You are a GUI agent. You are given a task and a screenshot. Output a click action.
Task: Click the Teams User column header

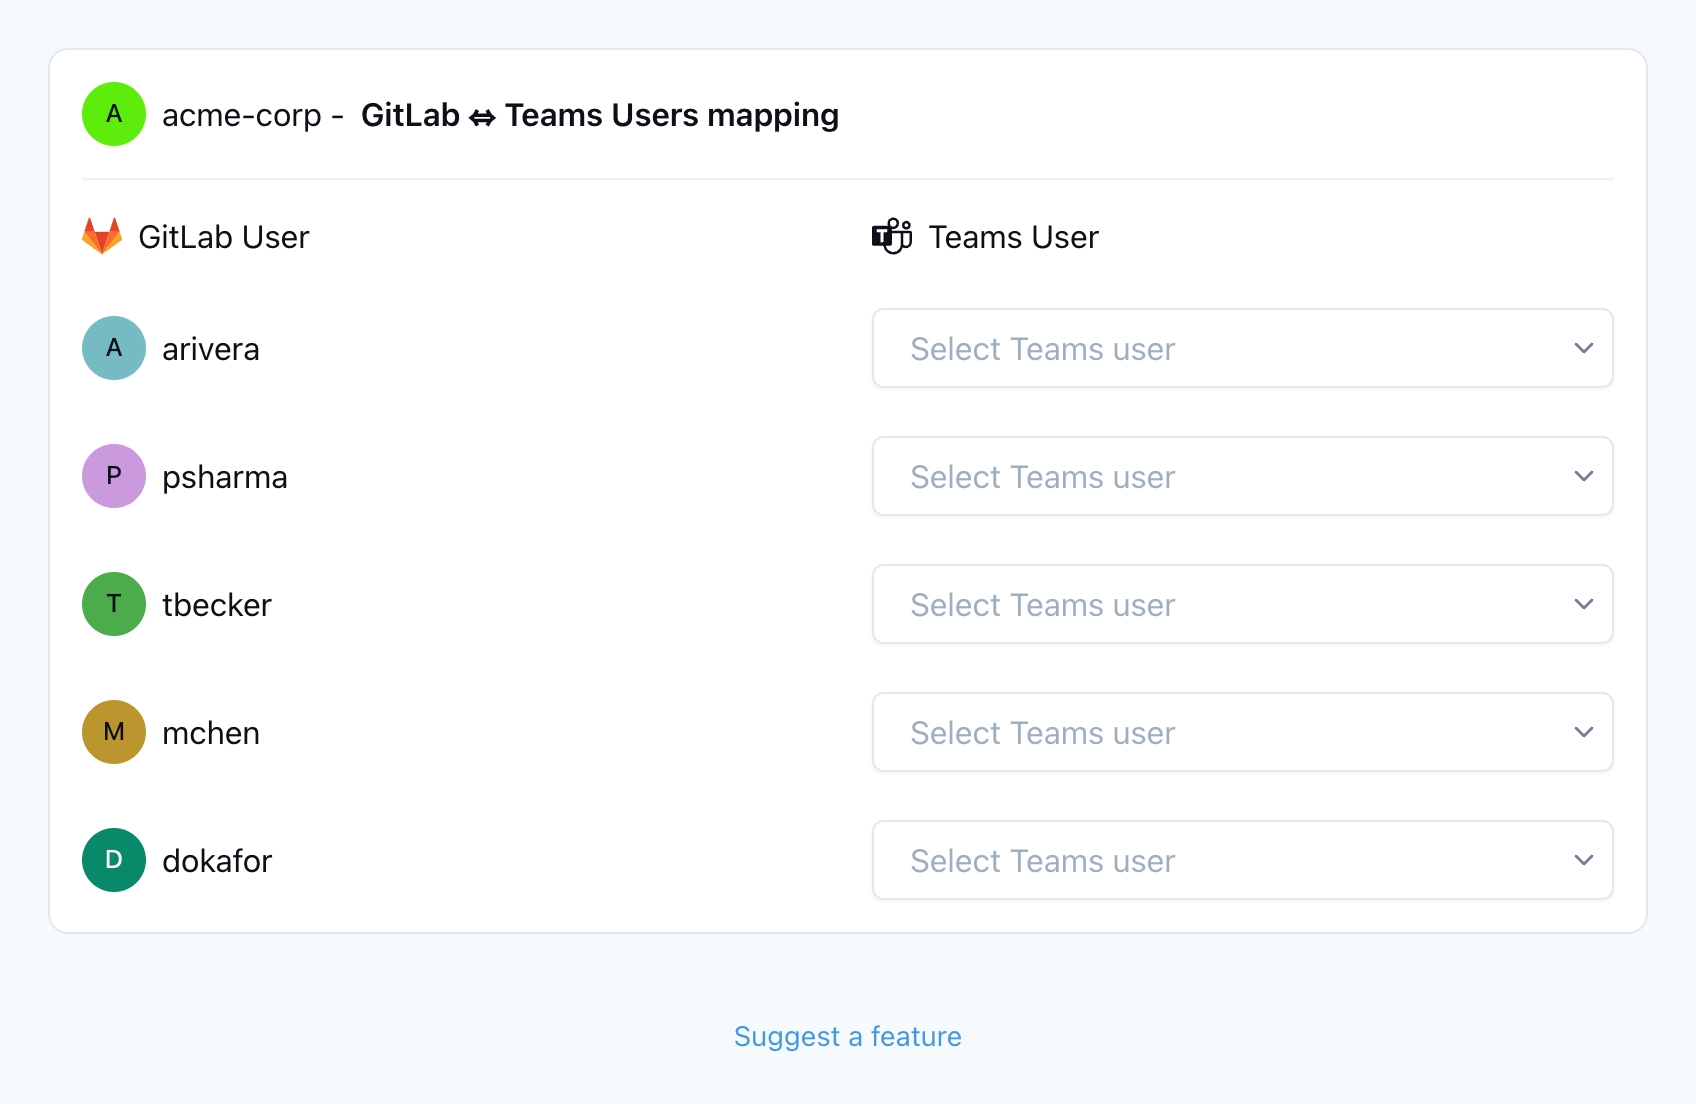(x=1014, y=237)
